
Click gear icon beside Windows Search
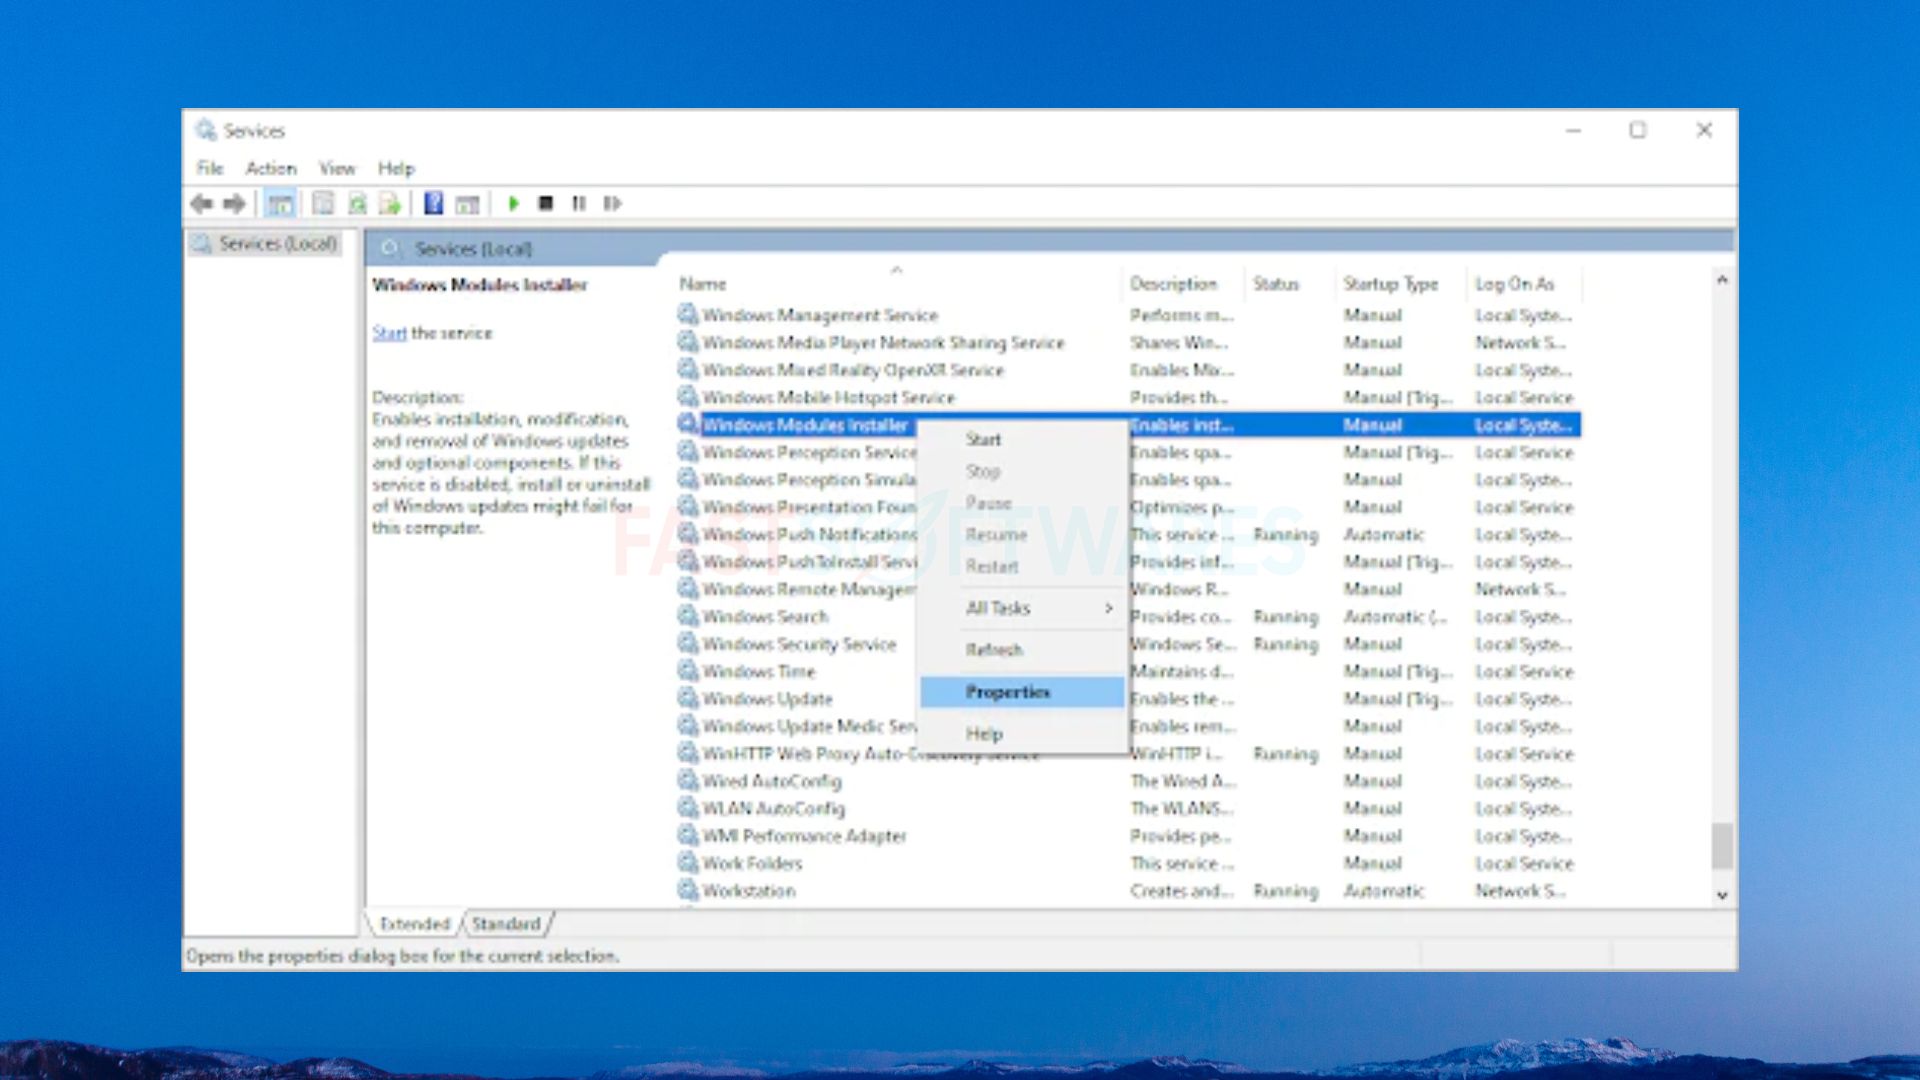(688, 616)
